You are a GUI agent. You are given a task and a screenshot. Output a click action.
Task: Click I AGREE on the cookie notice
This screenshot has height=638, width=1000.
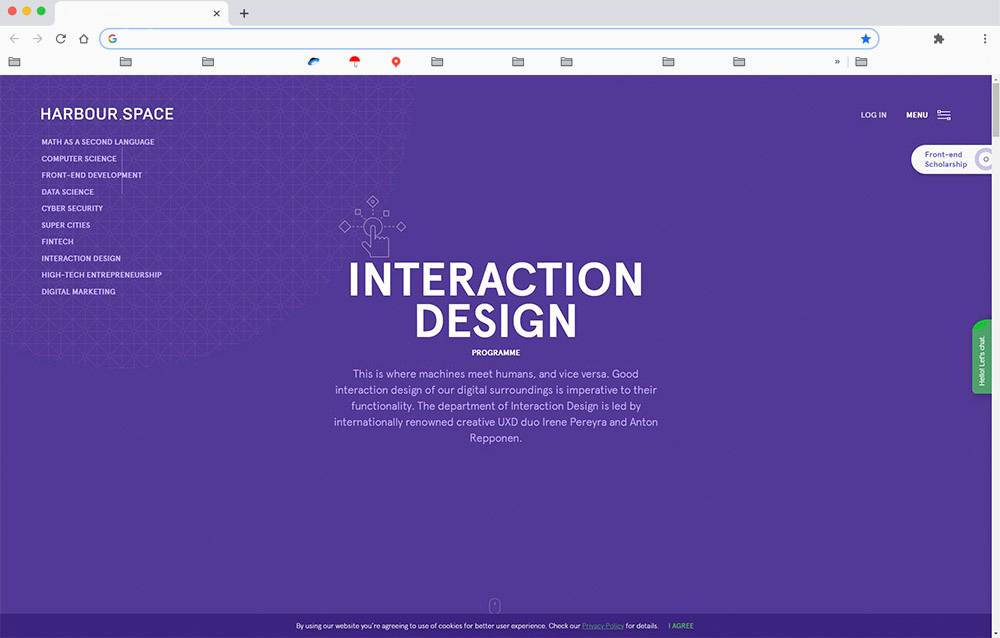681,626
